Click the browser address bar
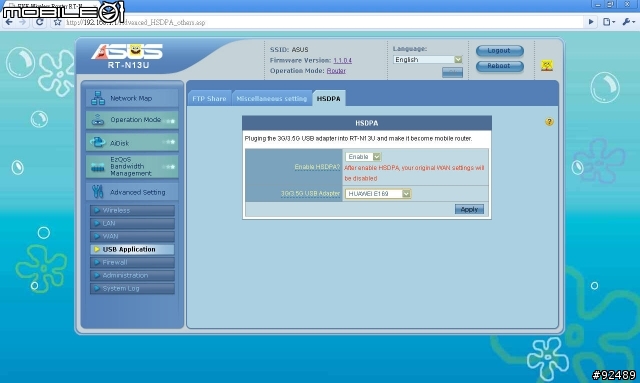Screen dimensions: 640x383 (x=322, y=22)
